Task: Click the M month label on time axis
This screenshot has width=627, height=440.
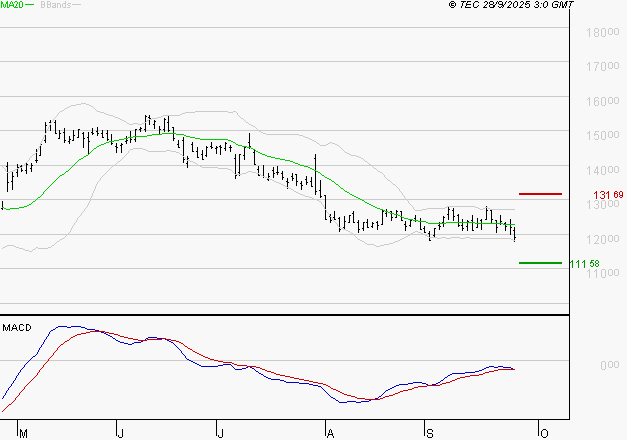Action: coord(23,433)
